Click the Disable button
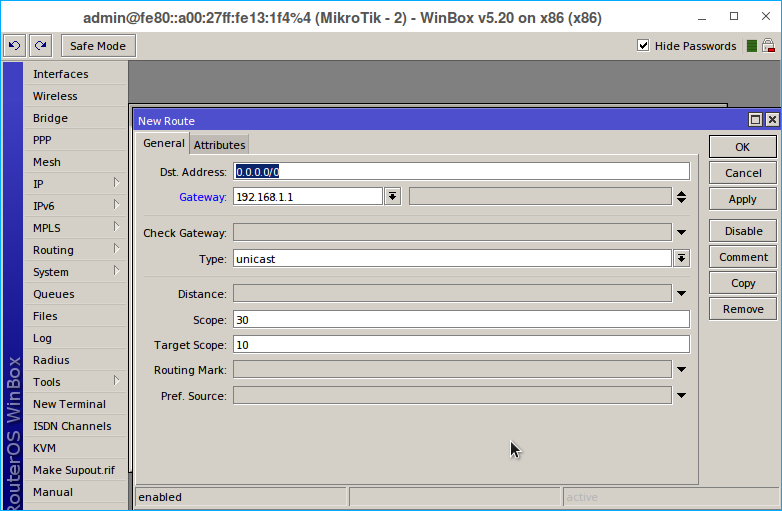 coord(743,231)
